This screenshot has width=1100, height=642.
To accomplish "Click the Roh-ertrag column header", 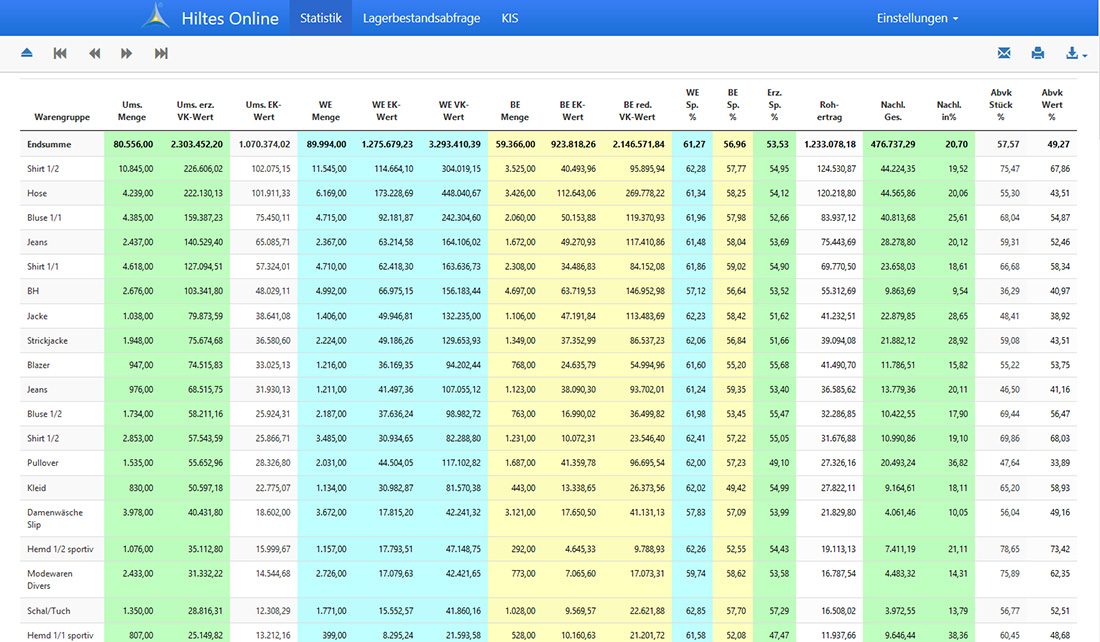I will 829,110.
